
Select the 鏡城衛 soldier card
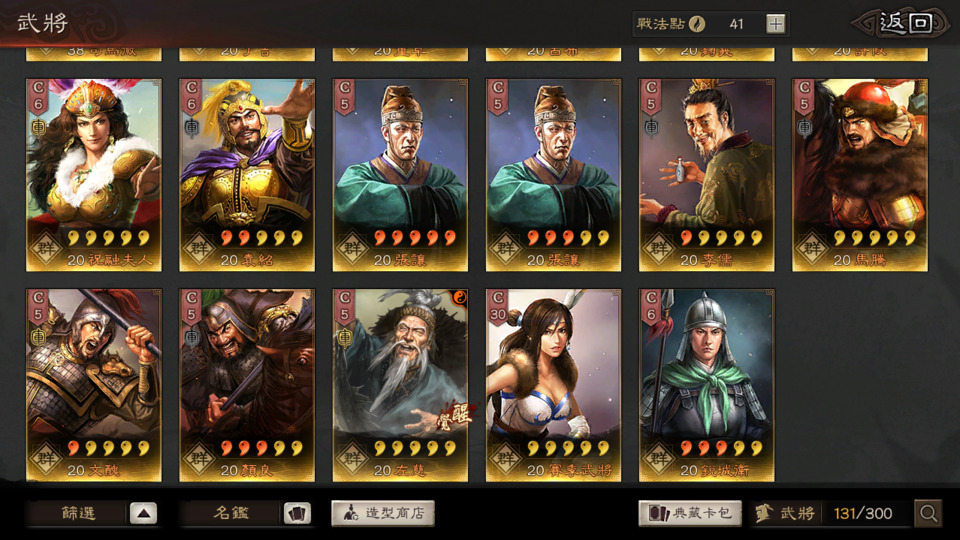[x=707, y=385]
